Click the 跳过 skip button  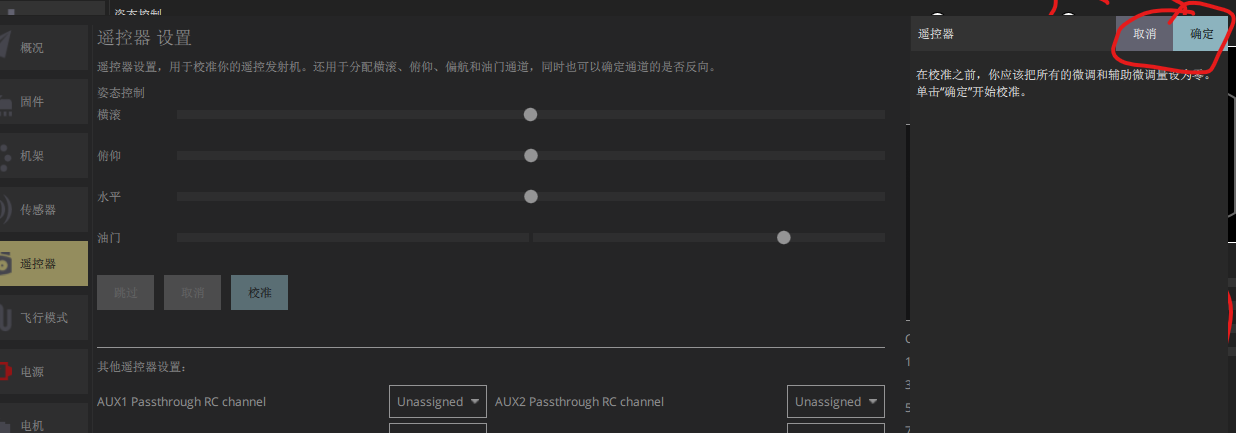pyautogui.click(x=125, y=293)
